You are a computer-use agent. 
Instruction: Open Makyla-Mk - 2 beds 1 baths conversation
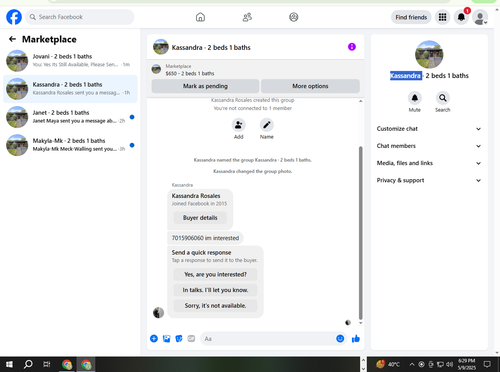pyautogui.click(x=70, y=145)
